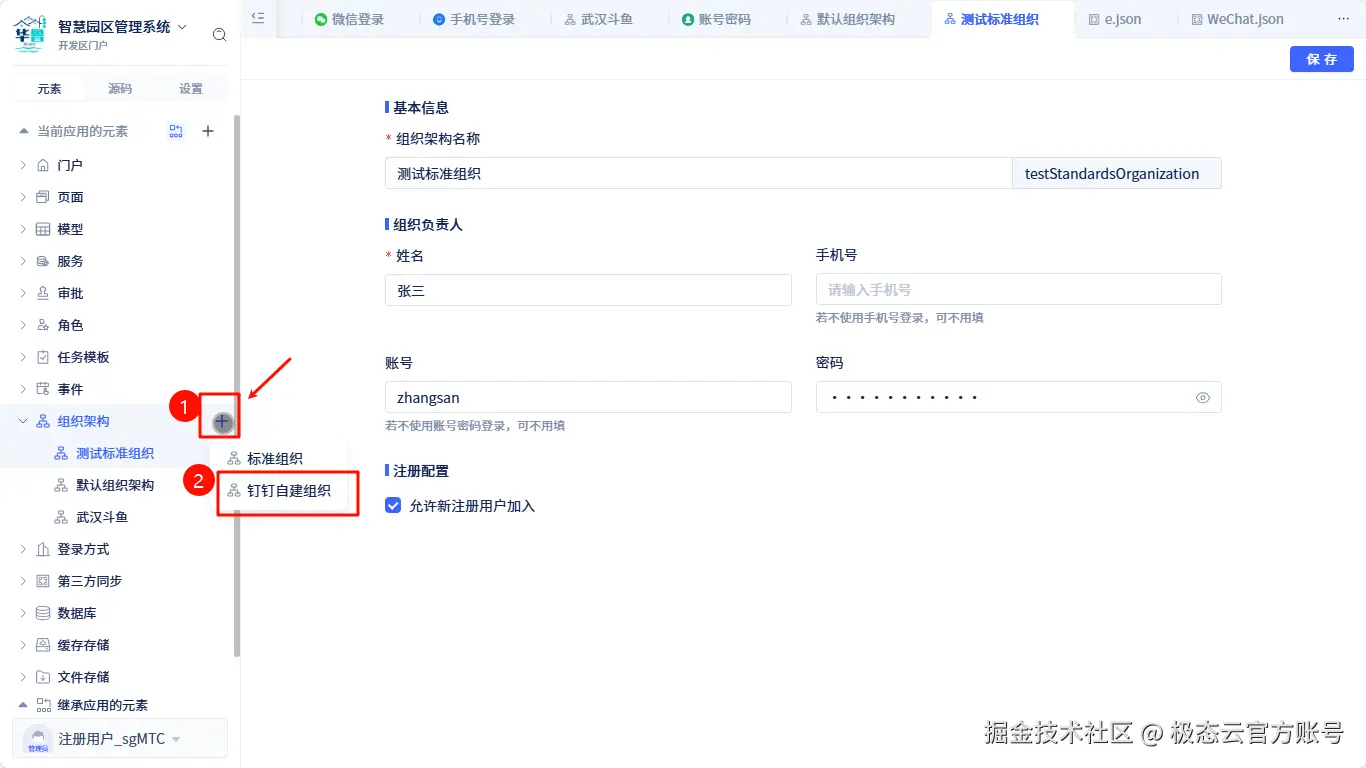Viewport: 1366px width, 768px height.
Task: Click the plus icon beside 当前应用的元素
Action: [x=208, y=131]
